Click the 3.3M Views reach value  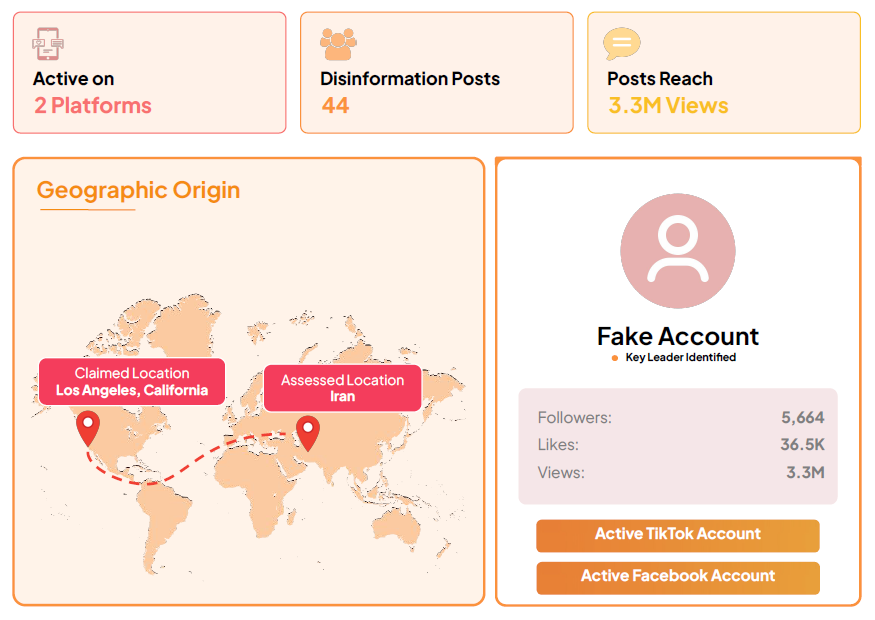point(668,106)
